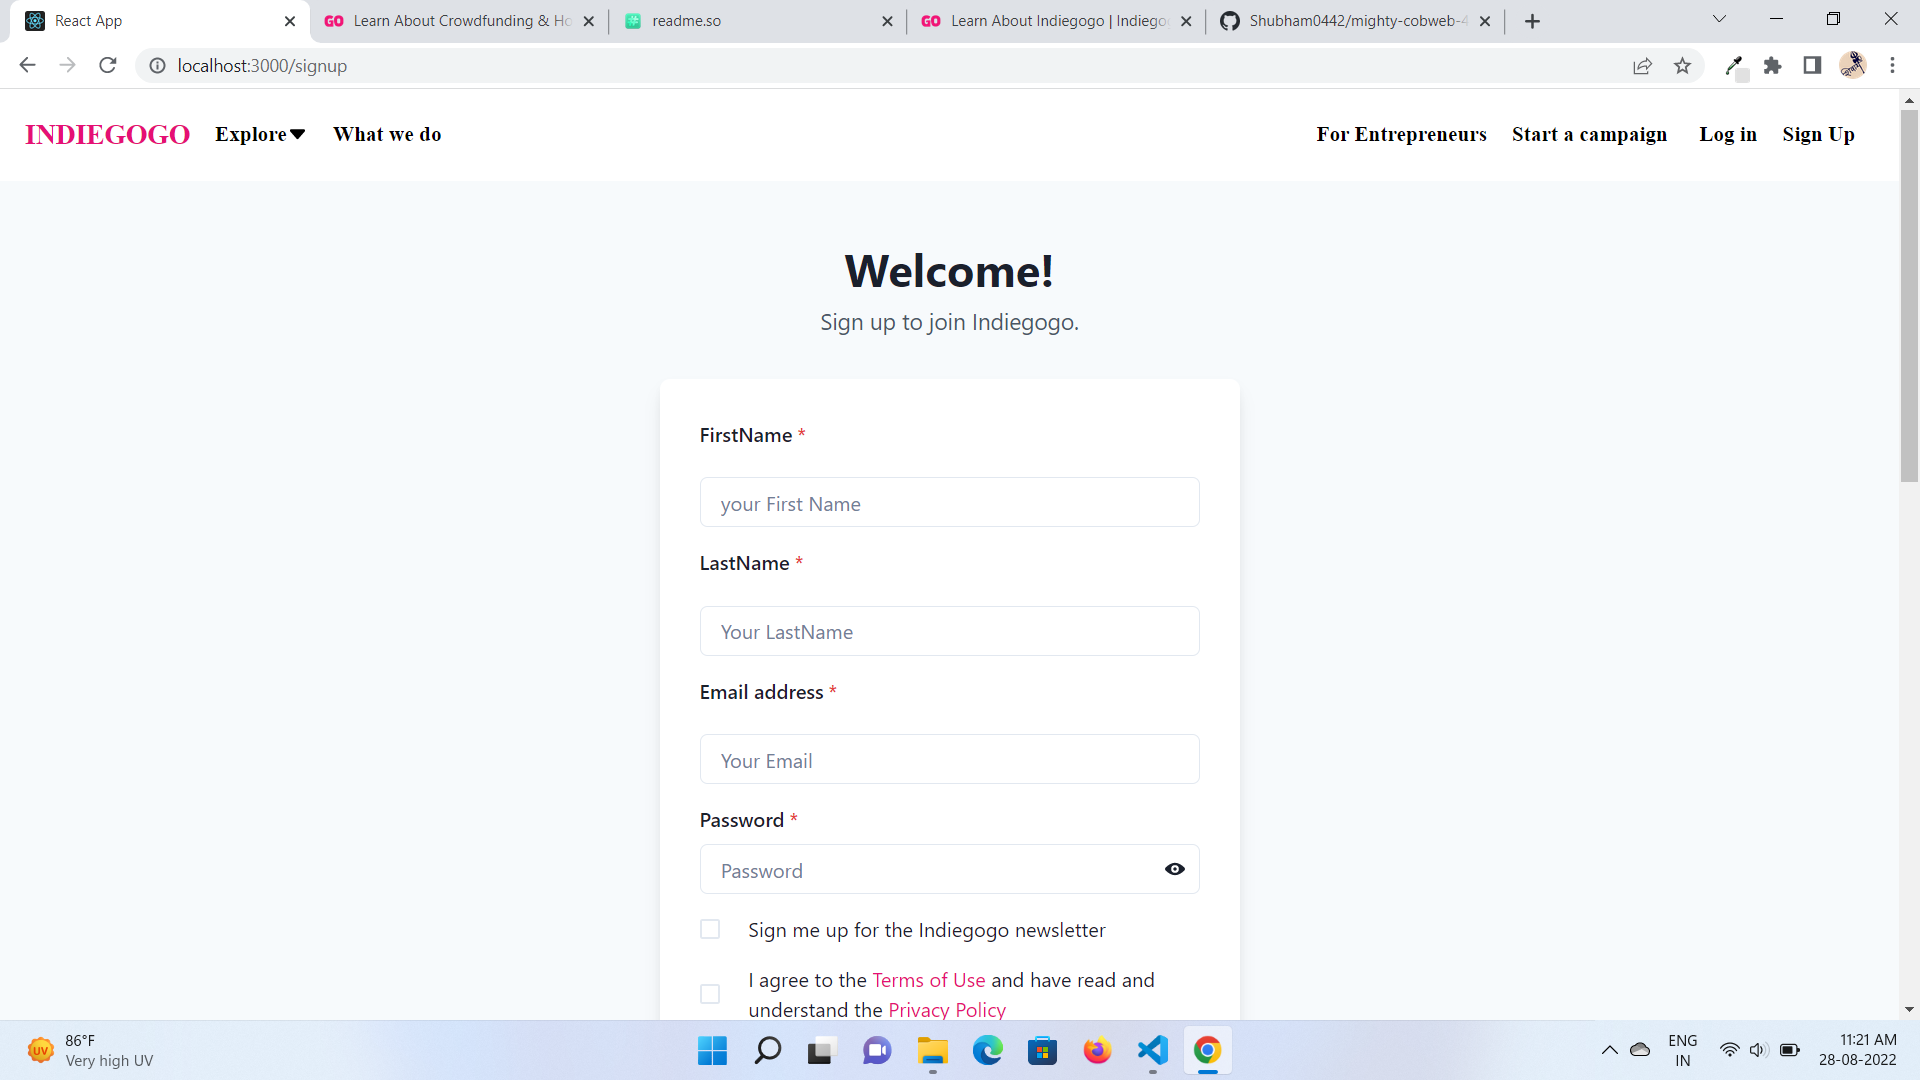Check the Terms of Use agreement checkbox
Image resolution: width=1920 pixels, height=1080 pixels.
pyautogui.click(x=710, y=994)
